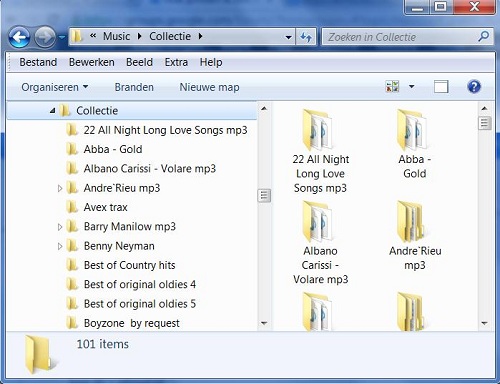Image resolution: width=500 pixels, height=384 pixels.
Task: Expand the arrow after Music breadcrumb
Action: point(140,36)
